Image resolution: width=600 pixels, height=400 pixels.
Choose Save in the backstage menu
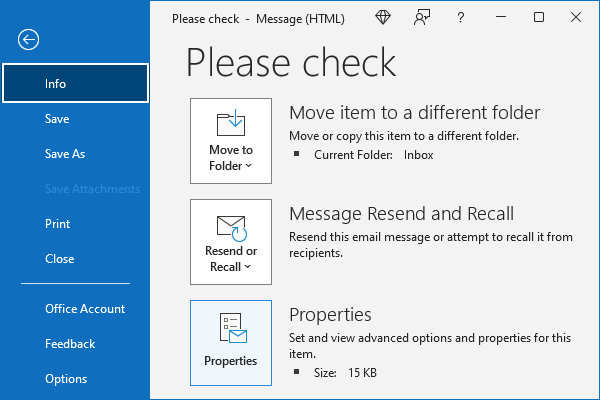click(x=57, y=119)
